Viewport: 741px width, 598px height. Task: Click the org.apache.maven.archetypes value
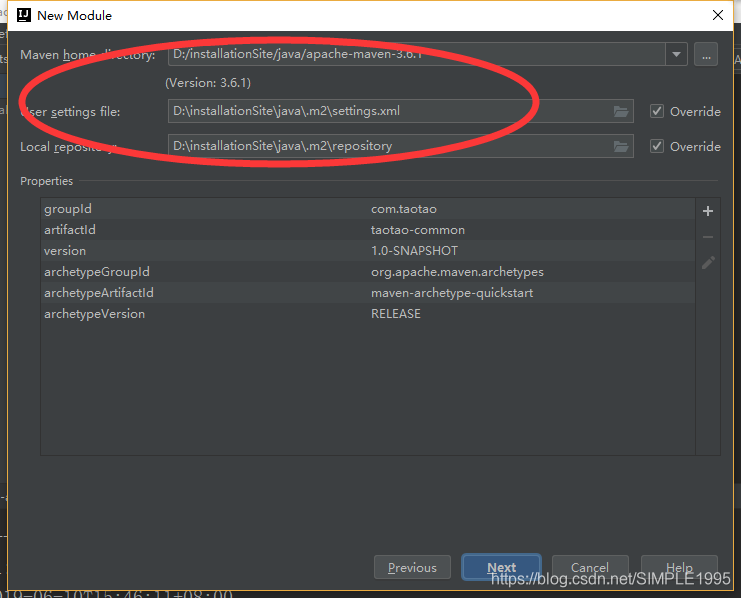457,272
